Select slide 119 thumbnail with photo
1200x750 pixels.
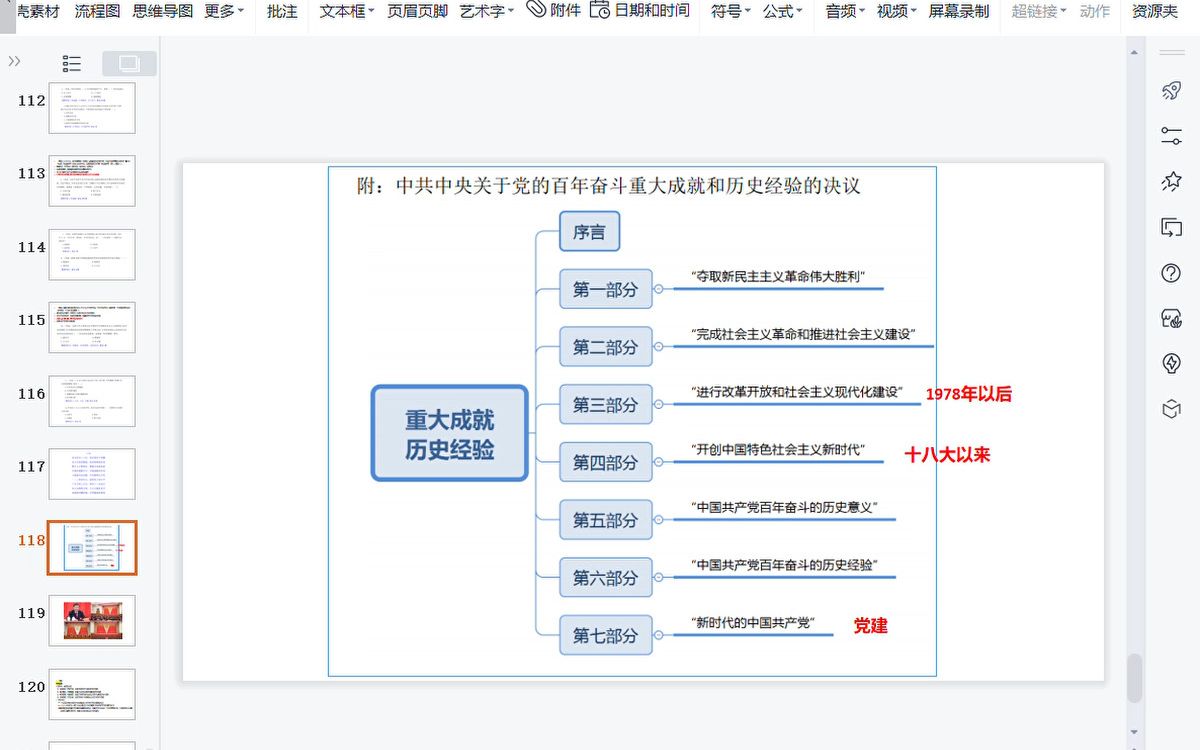92,620
